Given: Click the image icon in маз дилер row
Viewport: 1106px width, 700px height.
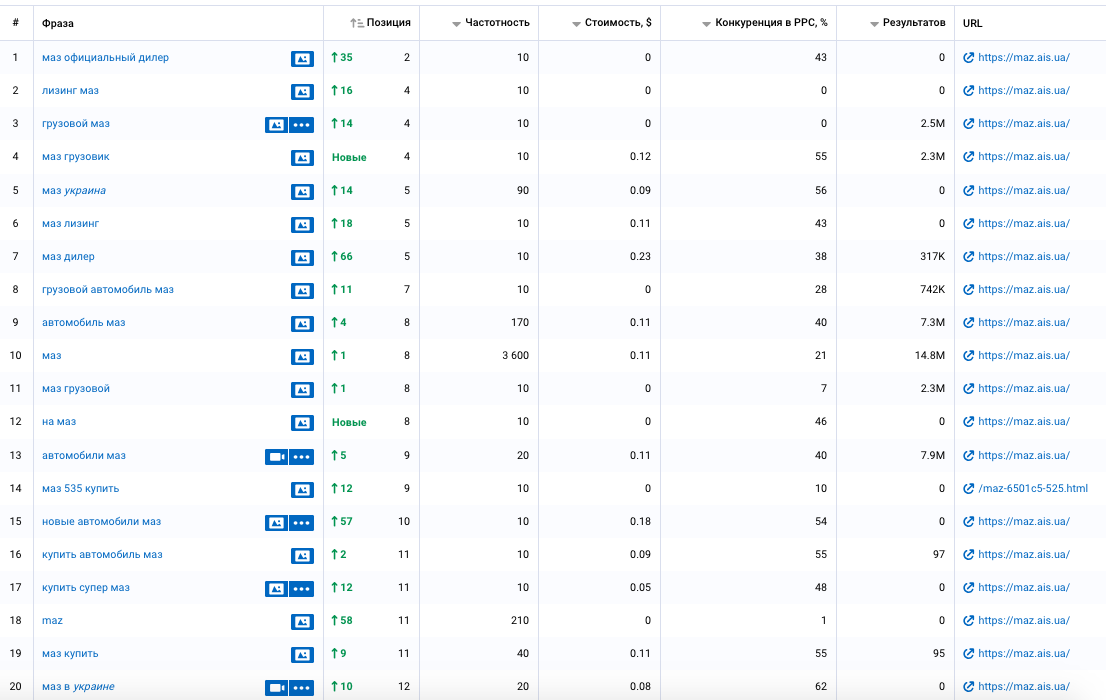Looking at the screenshot, I should [x=302, y=258].
